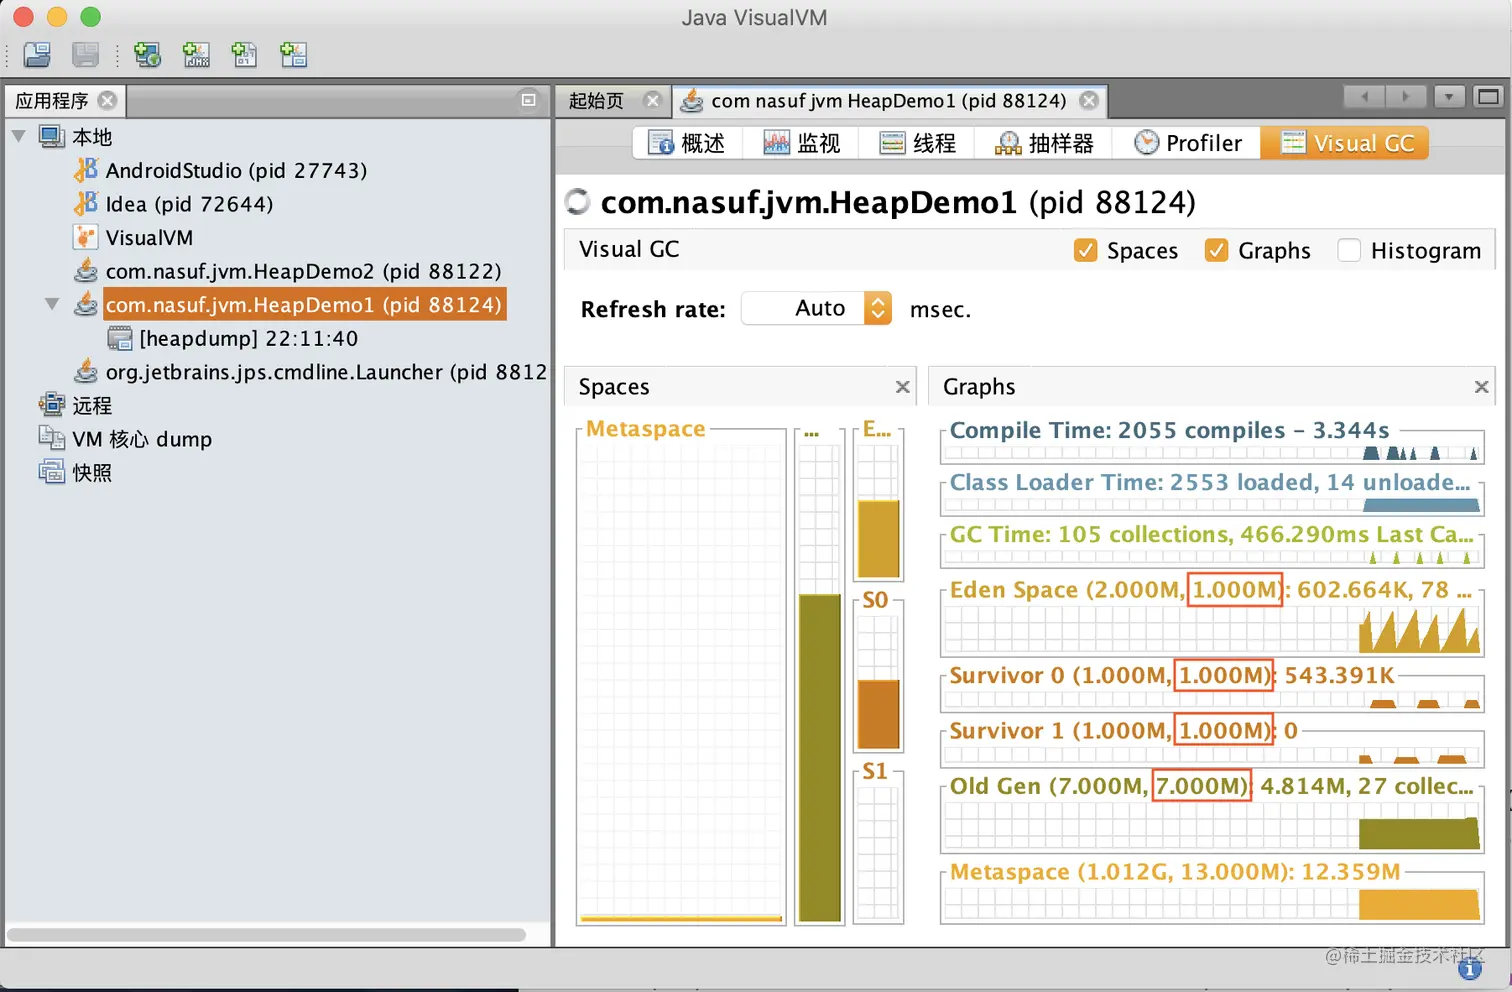Maximize the editor window icon
The image size is (1512, 992).
coord(1489,97)
